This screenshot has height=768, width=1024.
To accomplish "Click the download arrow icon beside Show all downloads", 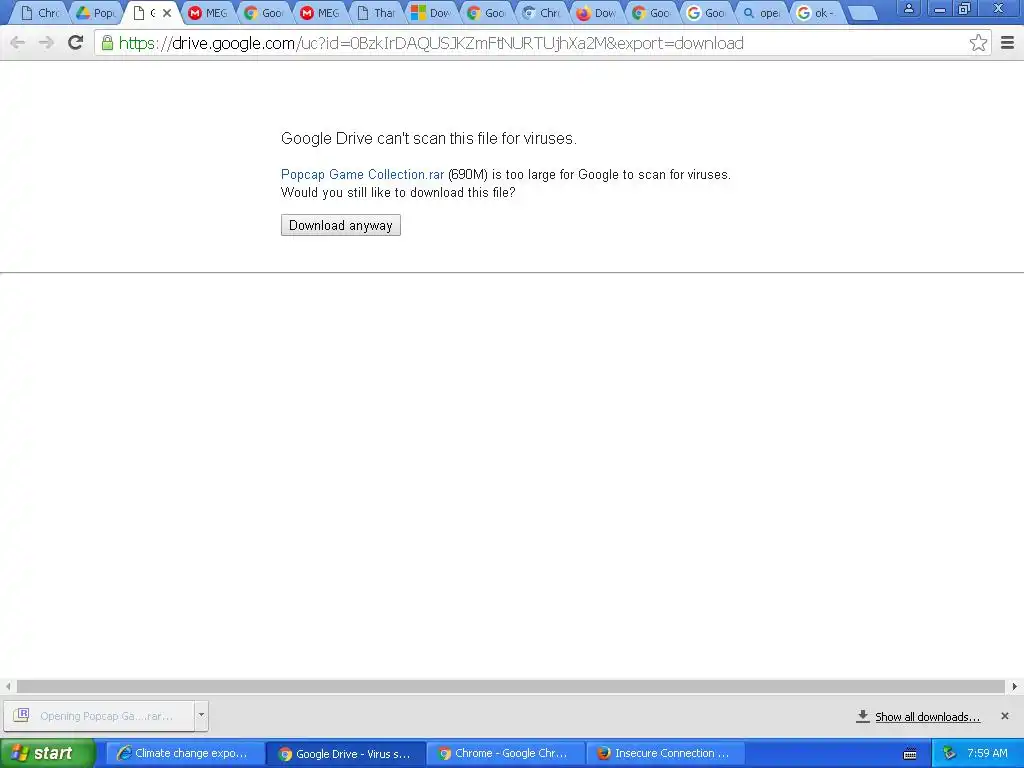I will click(863, 716).
